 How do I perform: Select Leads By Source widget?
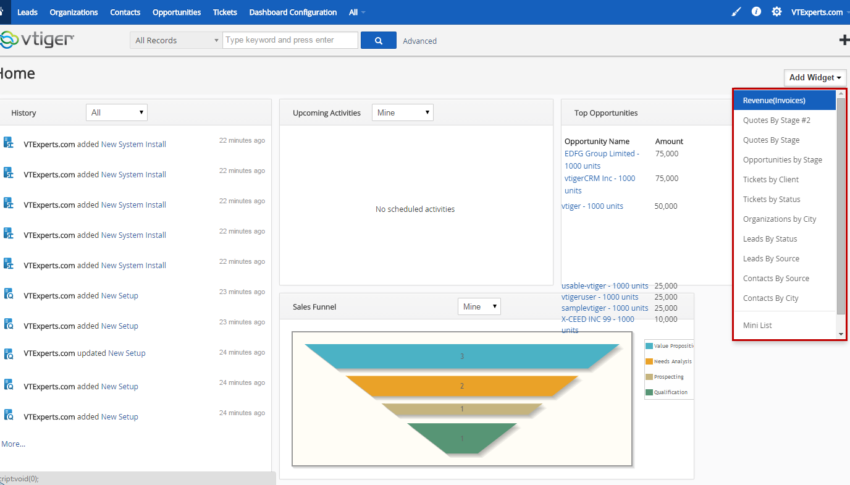click(x=771, y=258)
